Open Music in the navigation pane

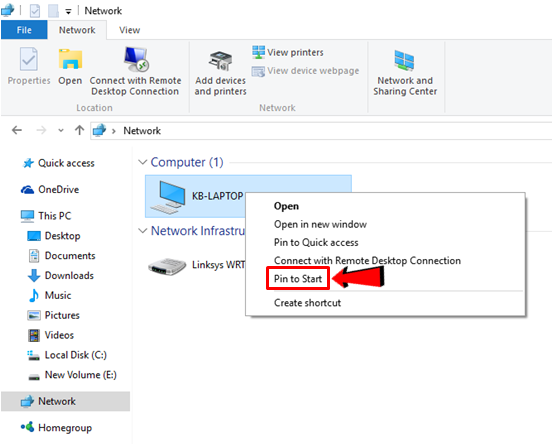49,295
